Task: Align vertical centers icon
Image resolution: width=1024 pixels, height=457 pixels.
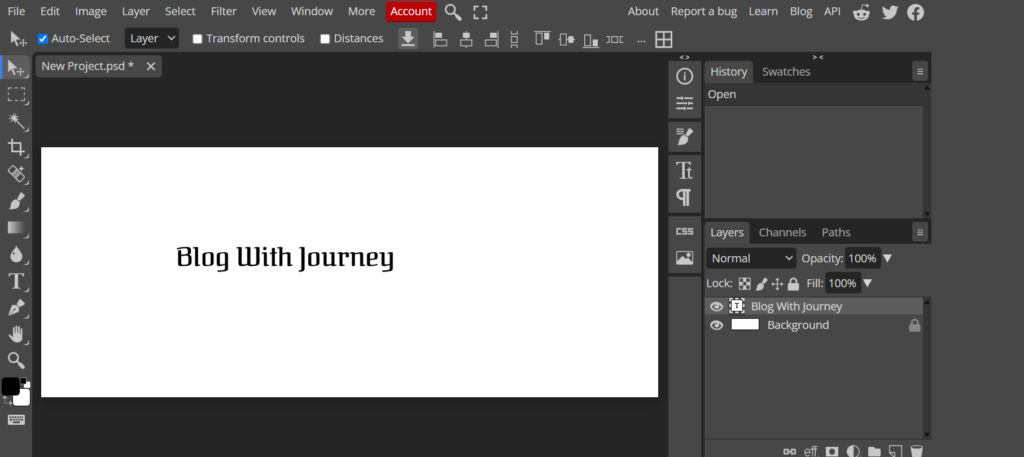Action: tap(566, 39)
